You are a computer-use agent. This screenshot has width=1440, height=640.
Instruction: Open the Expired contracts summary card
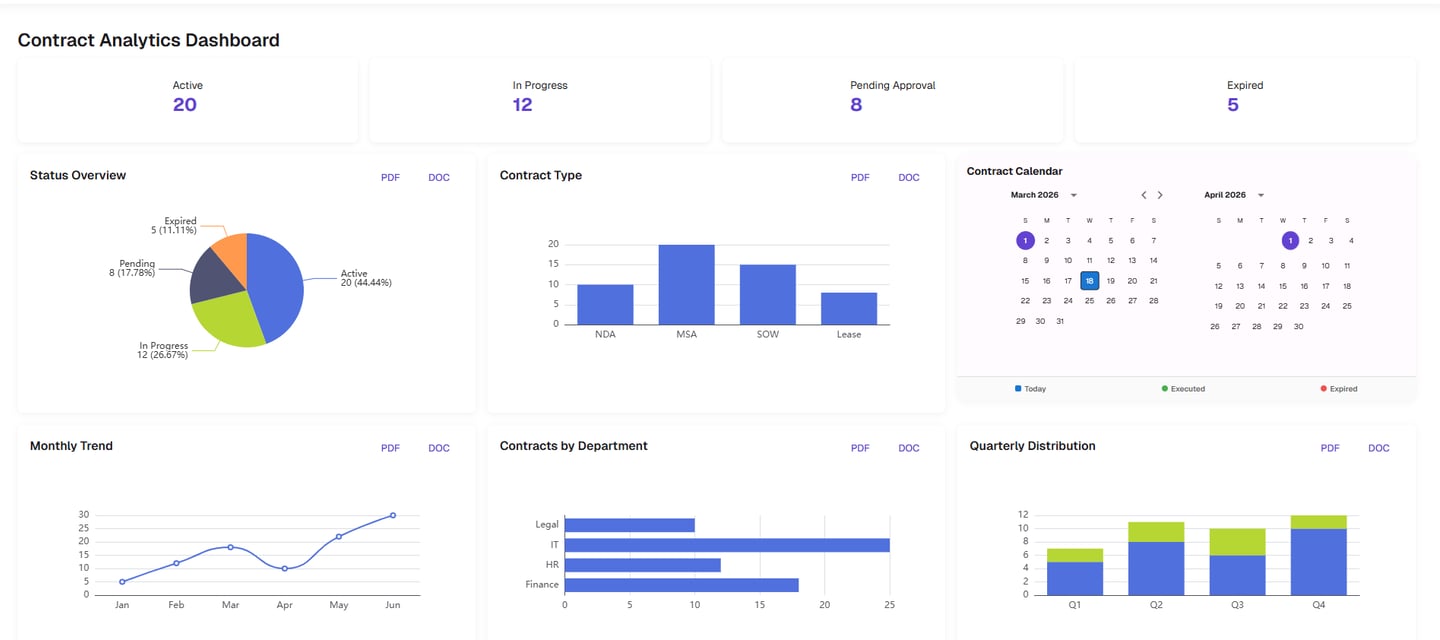1245,100
